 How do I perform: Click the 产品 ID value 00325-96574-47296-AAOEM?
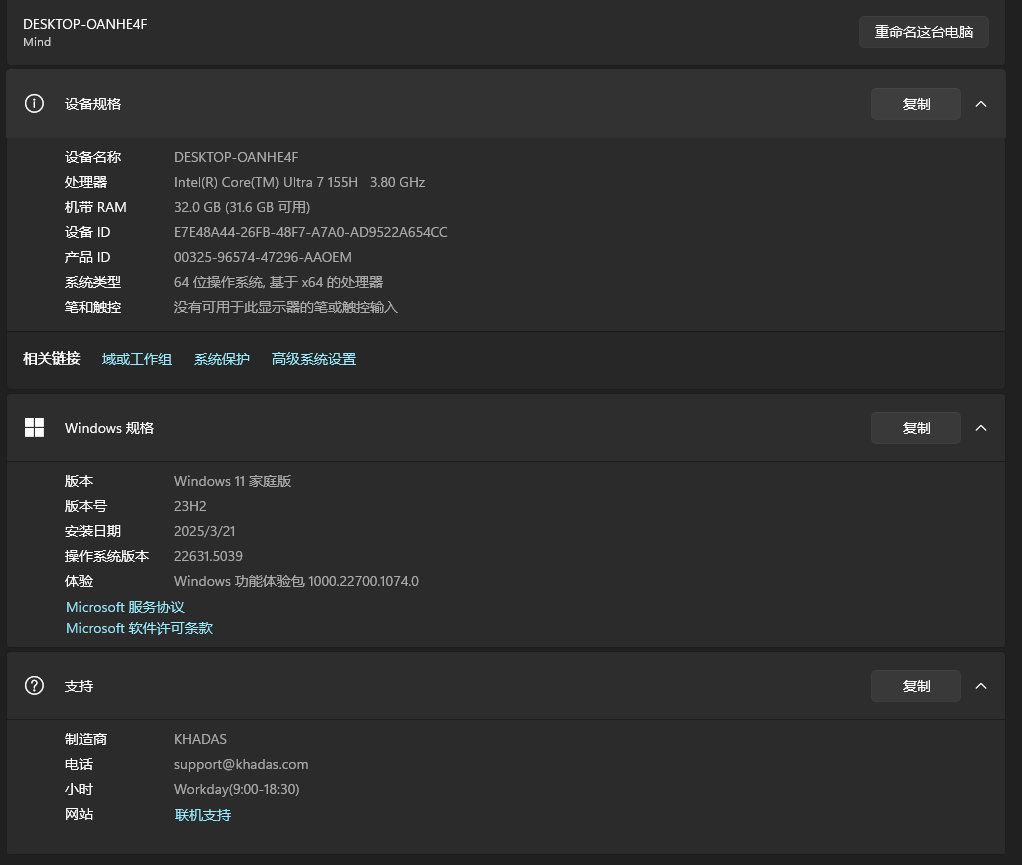pos(262,257)
